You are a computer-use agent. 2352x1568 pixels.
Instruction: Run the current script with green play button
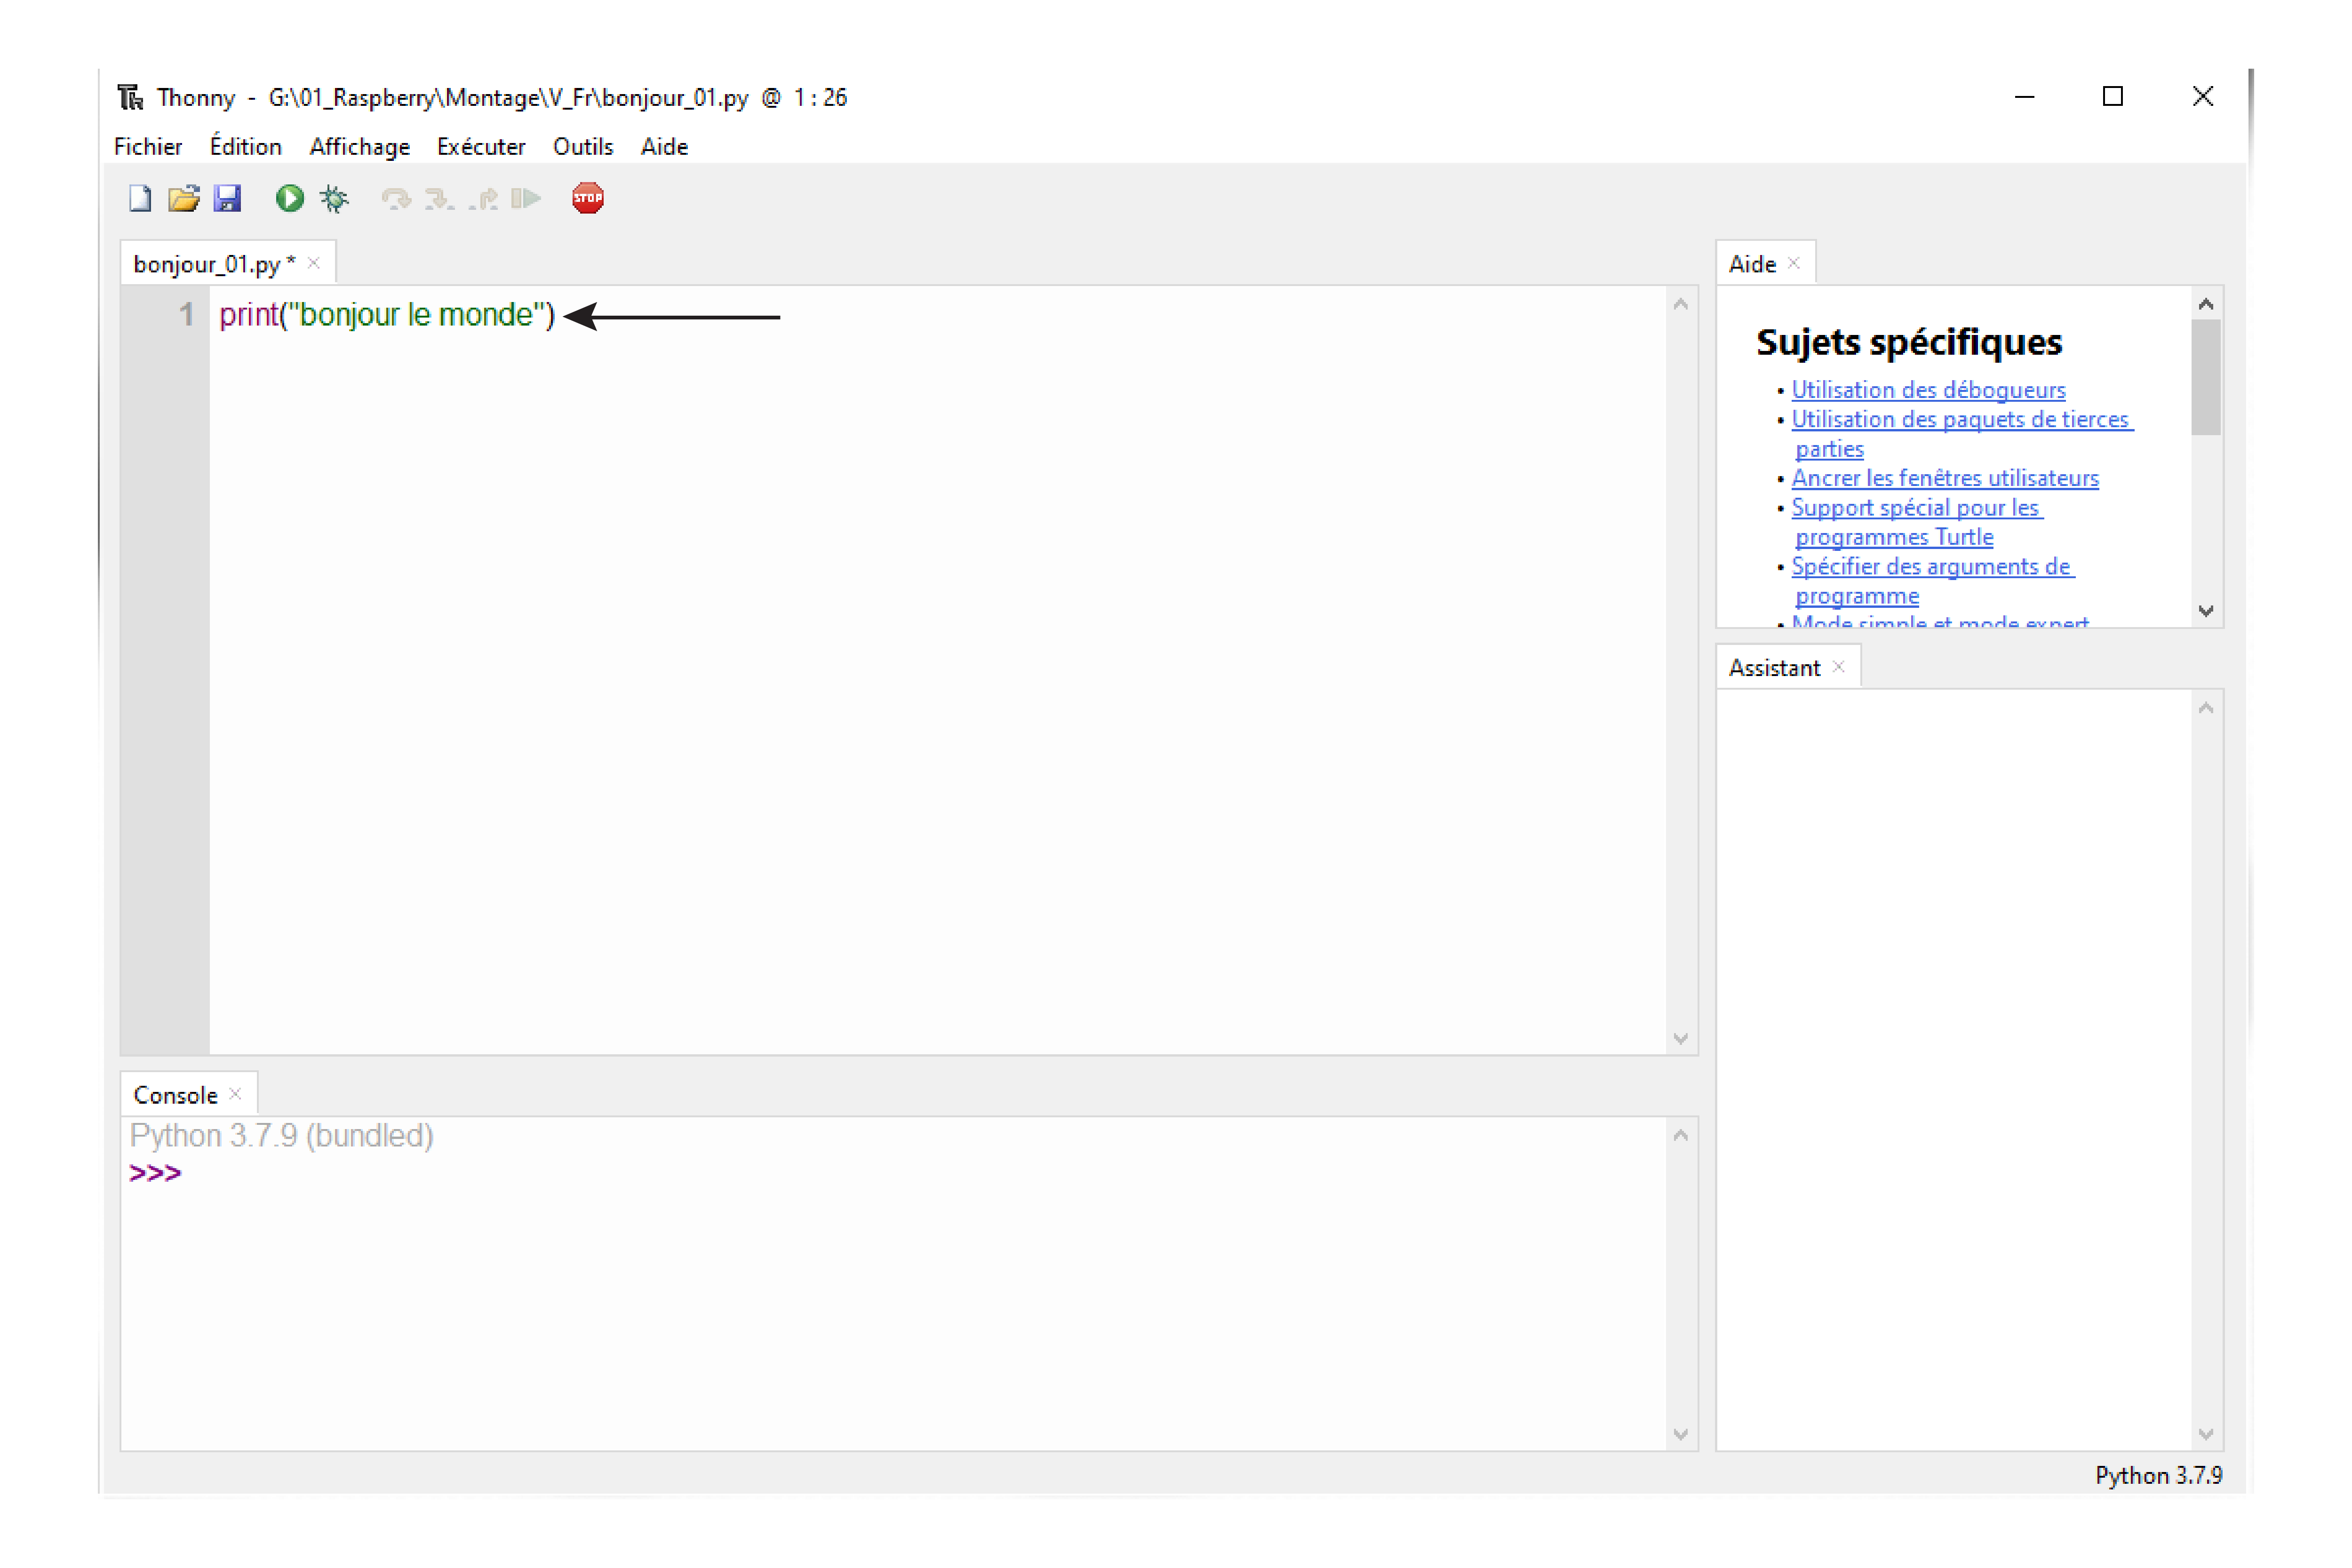pos(290,198)
